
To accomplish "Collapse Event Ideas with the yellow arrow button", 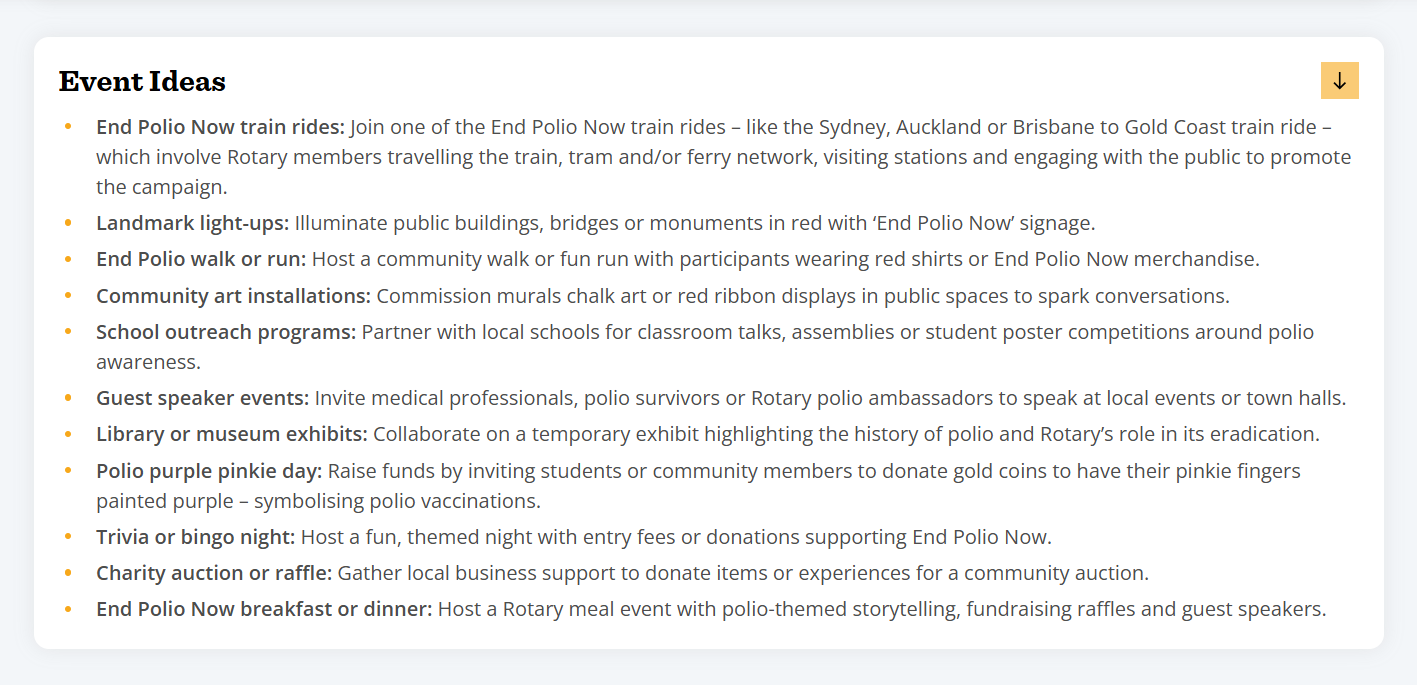I will tap(1339, 81).
